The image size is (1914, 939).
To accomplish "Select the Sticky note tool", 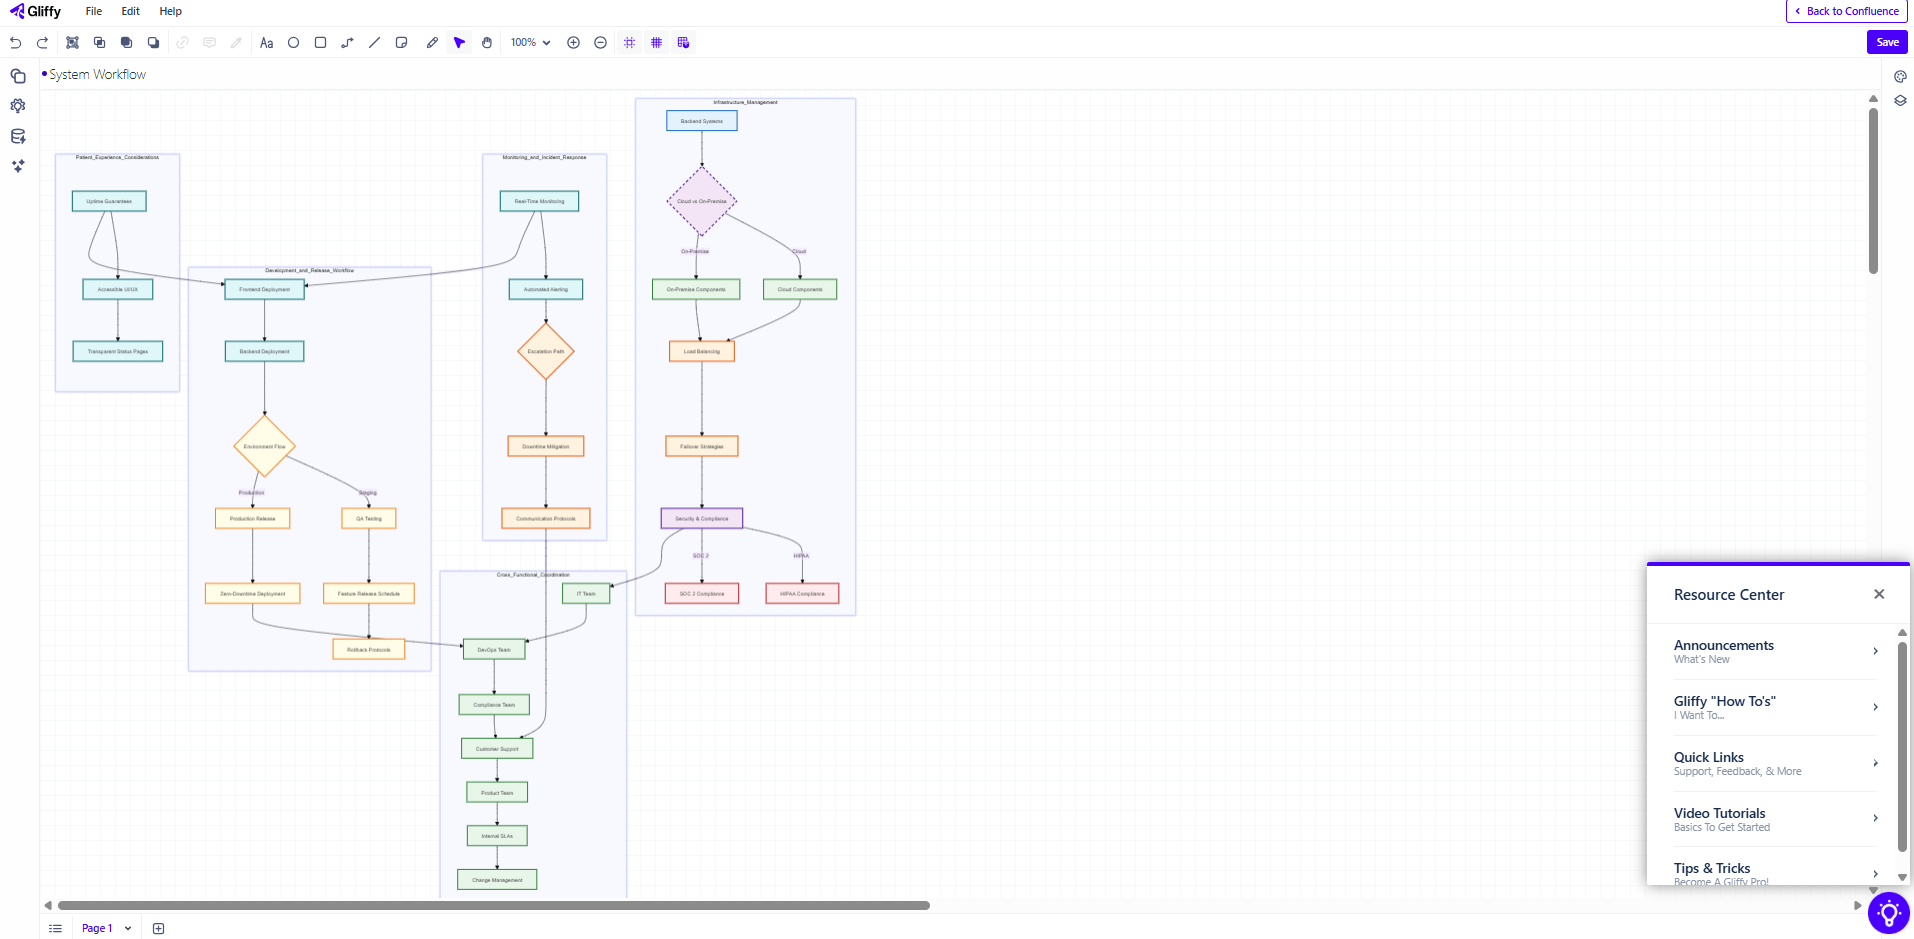I will point(401,43).
